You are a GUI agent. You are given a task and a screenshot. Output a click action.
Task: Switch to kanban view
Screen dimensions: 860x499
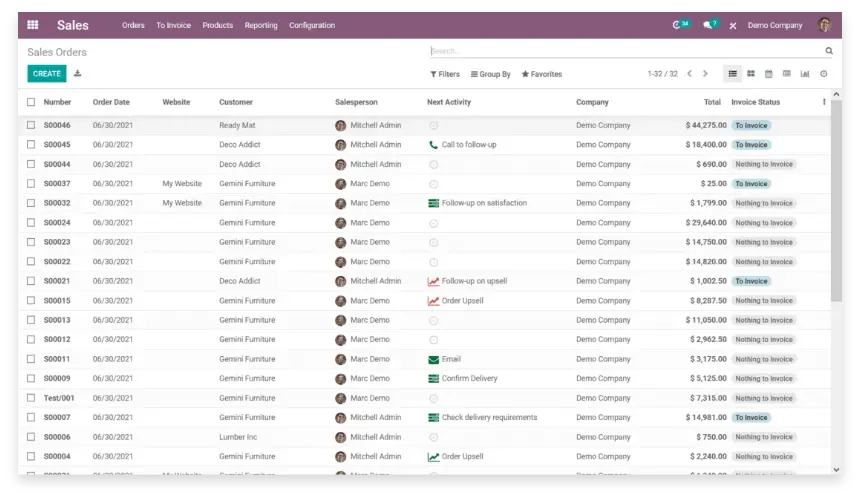(x=750, y=74)
